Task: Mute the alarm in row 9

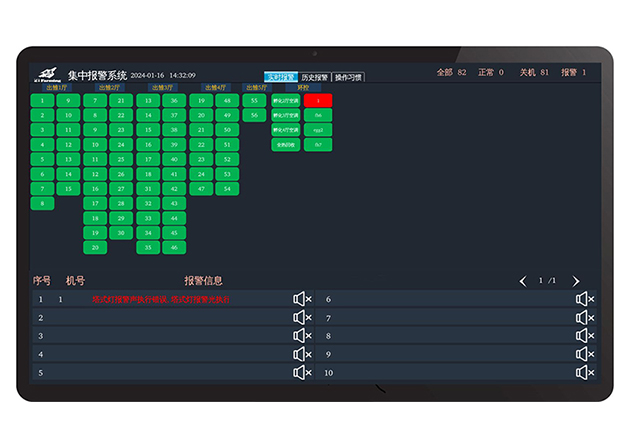Action: 585,354
